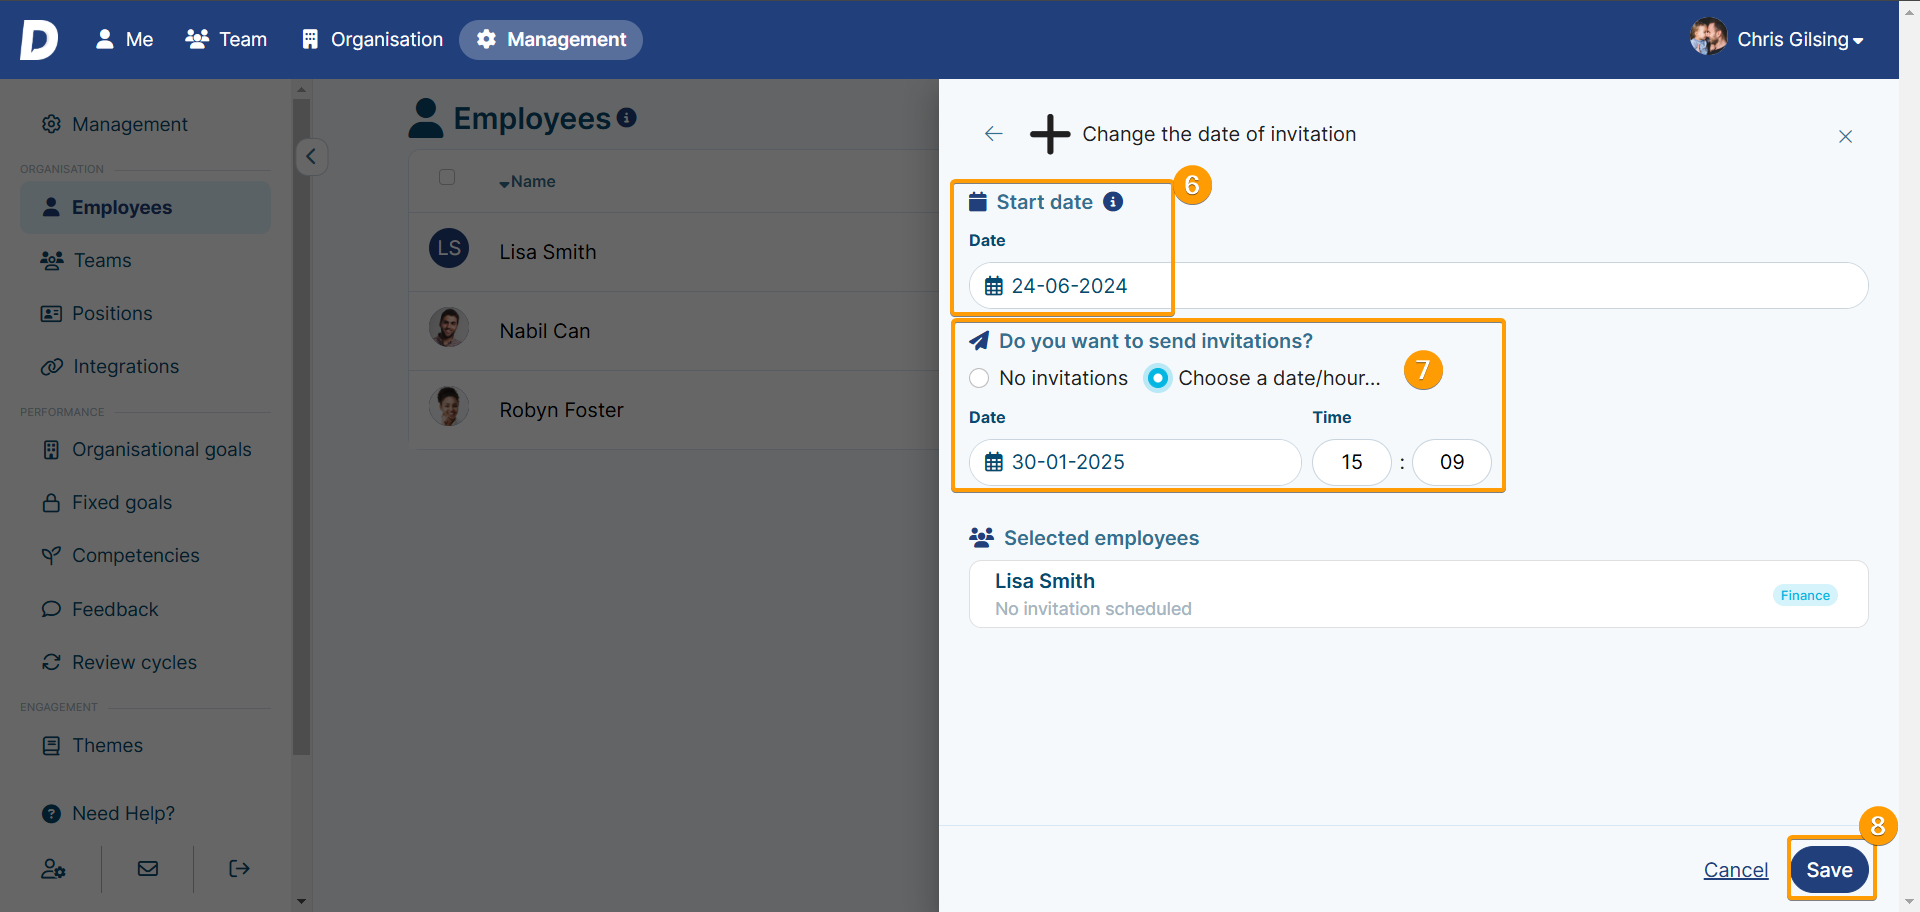Image resolution: width=1920 pixels, height=912 pixels.
Task: Open the Start date field 24-06-2024
Action: 1418,286
